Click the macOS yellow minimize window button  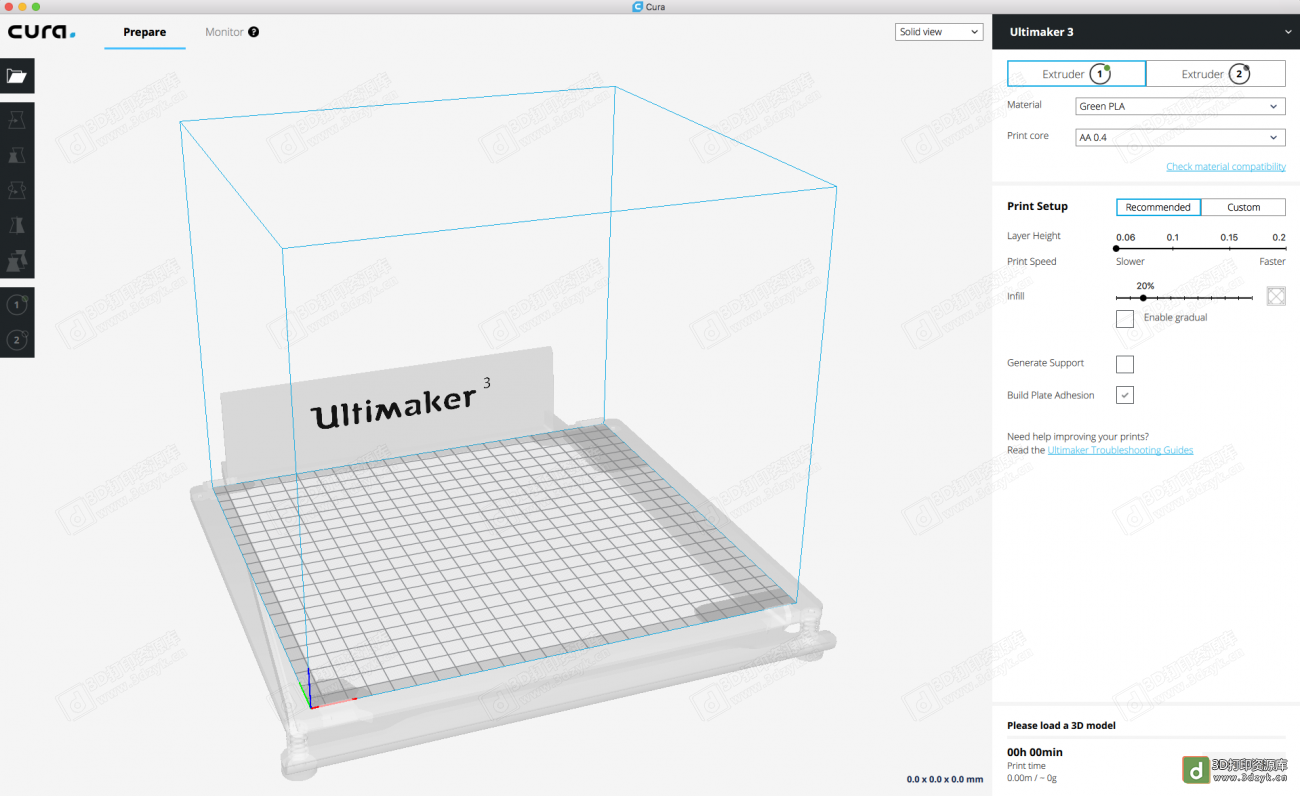(23, 7)
